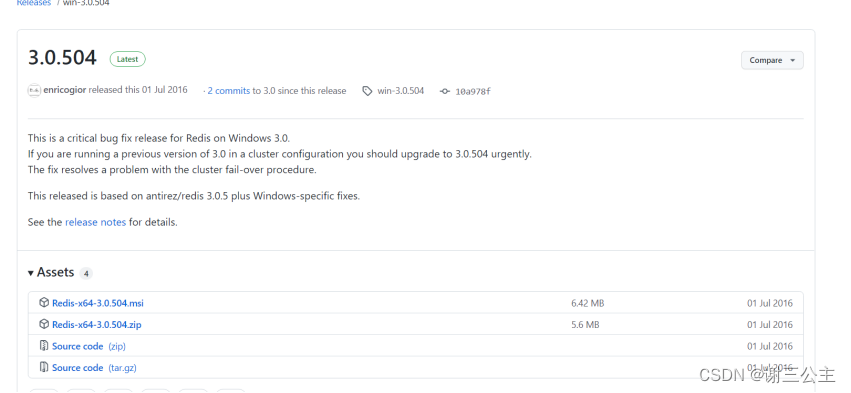Click the 5.6 MB file size
851x393 pixels.
(x=585, y=325)
